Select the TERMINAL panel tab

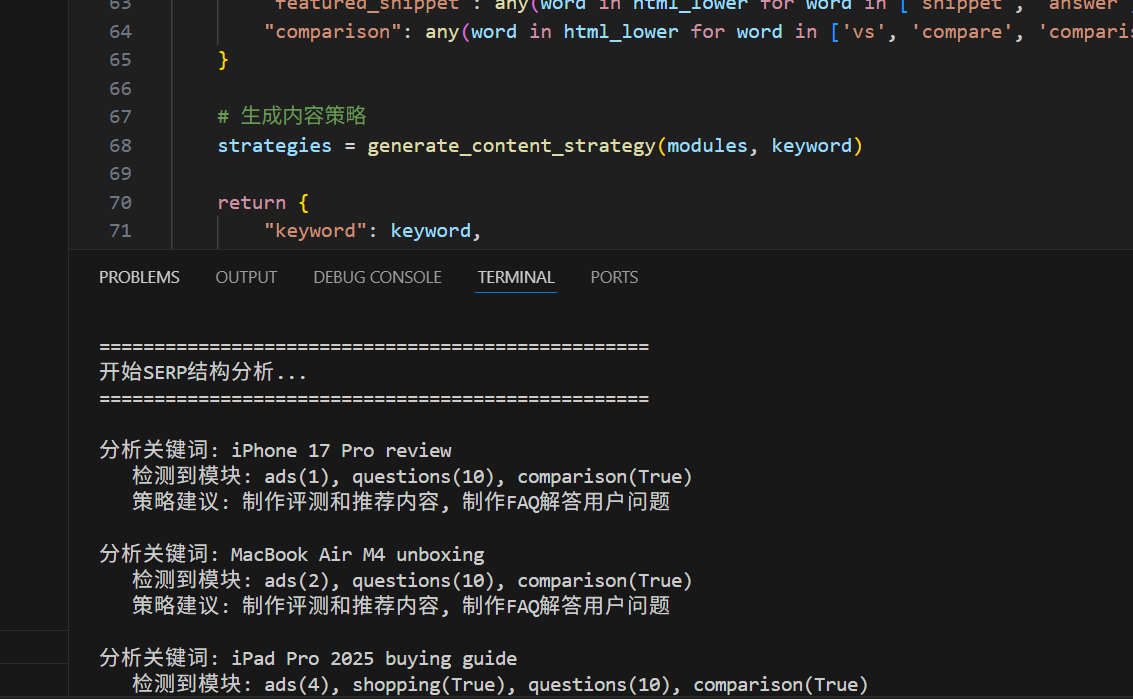pyautogui.click(x=516, y=277)
